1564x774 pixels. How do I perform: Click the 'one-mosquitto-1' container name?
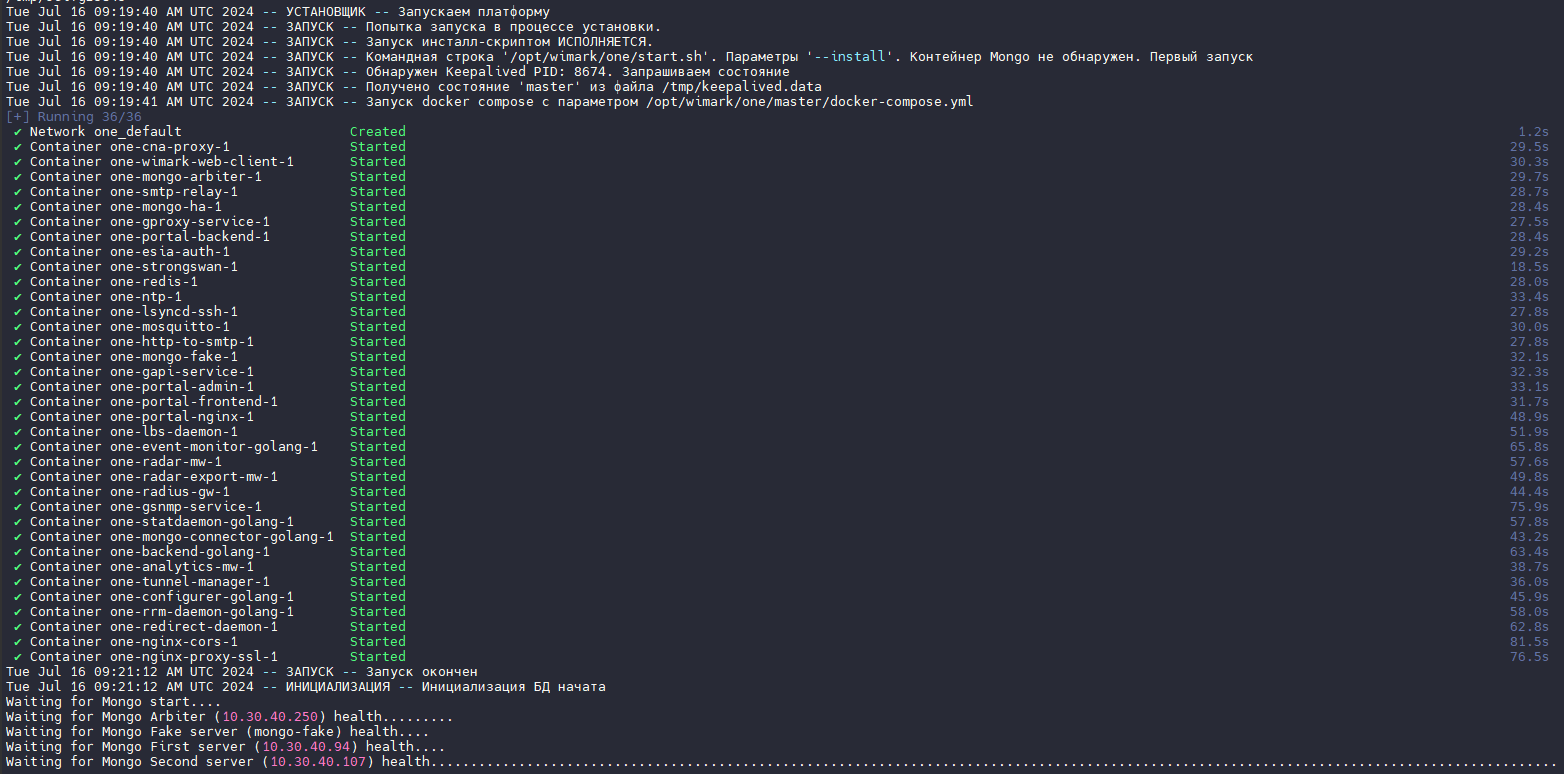click(170, 327)
